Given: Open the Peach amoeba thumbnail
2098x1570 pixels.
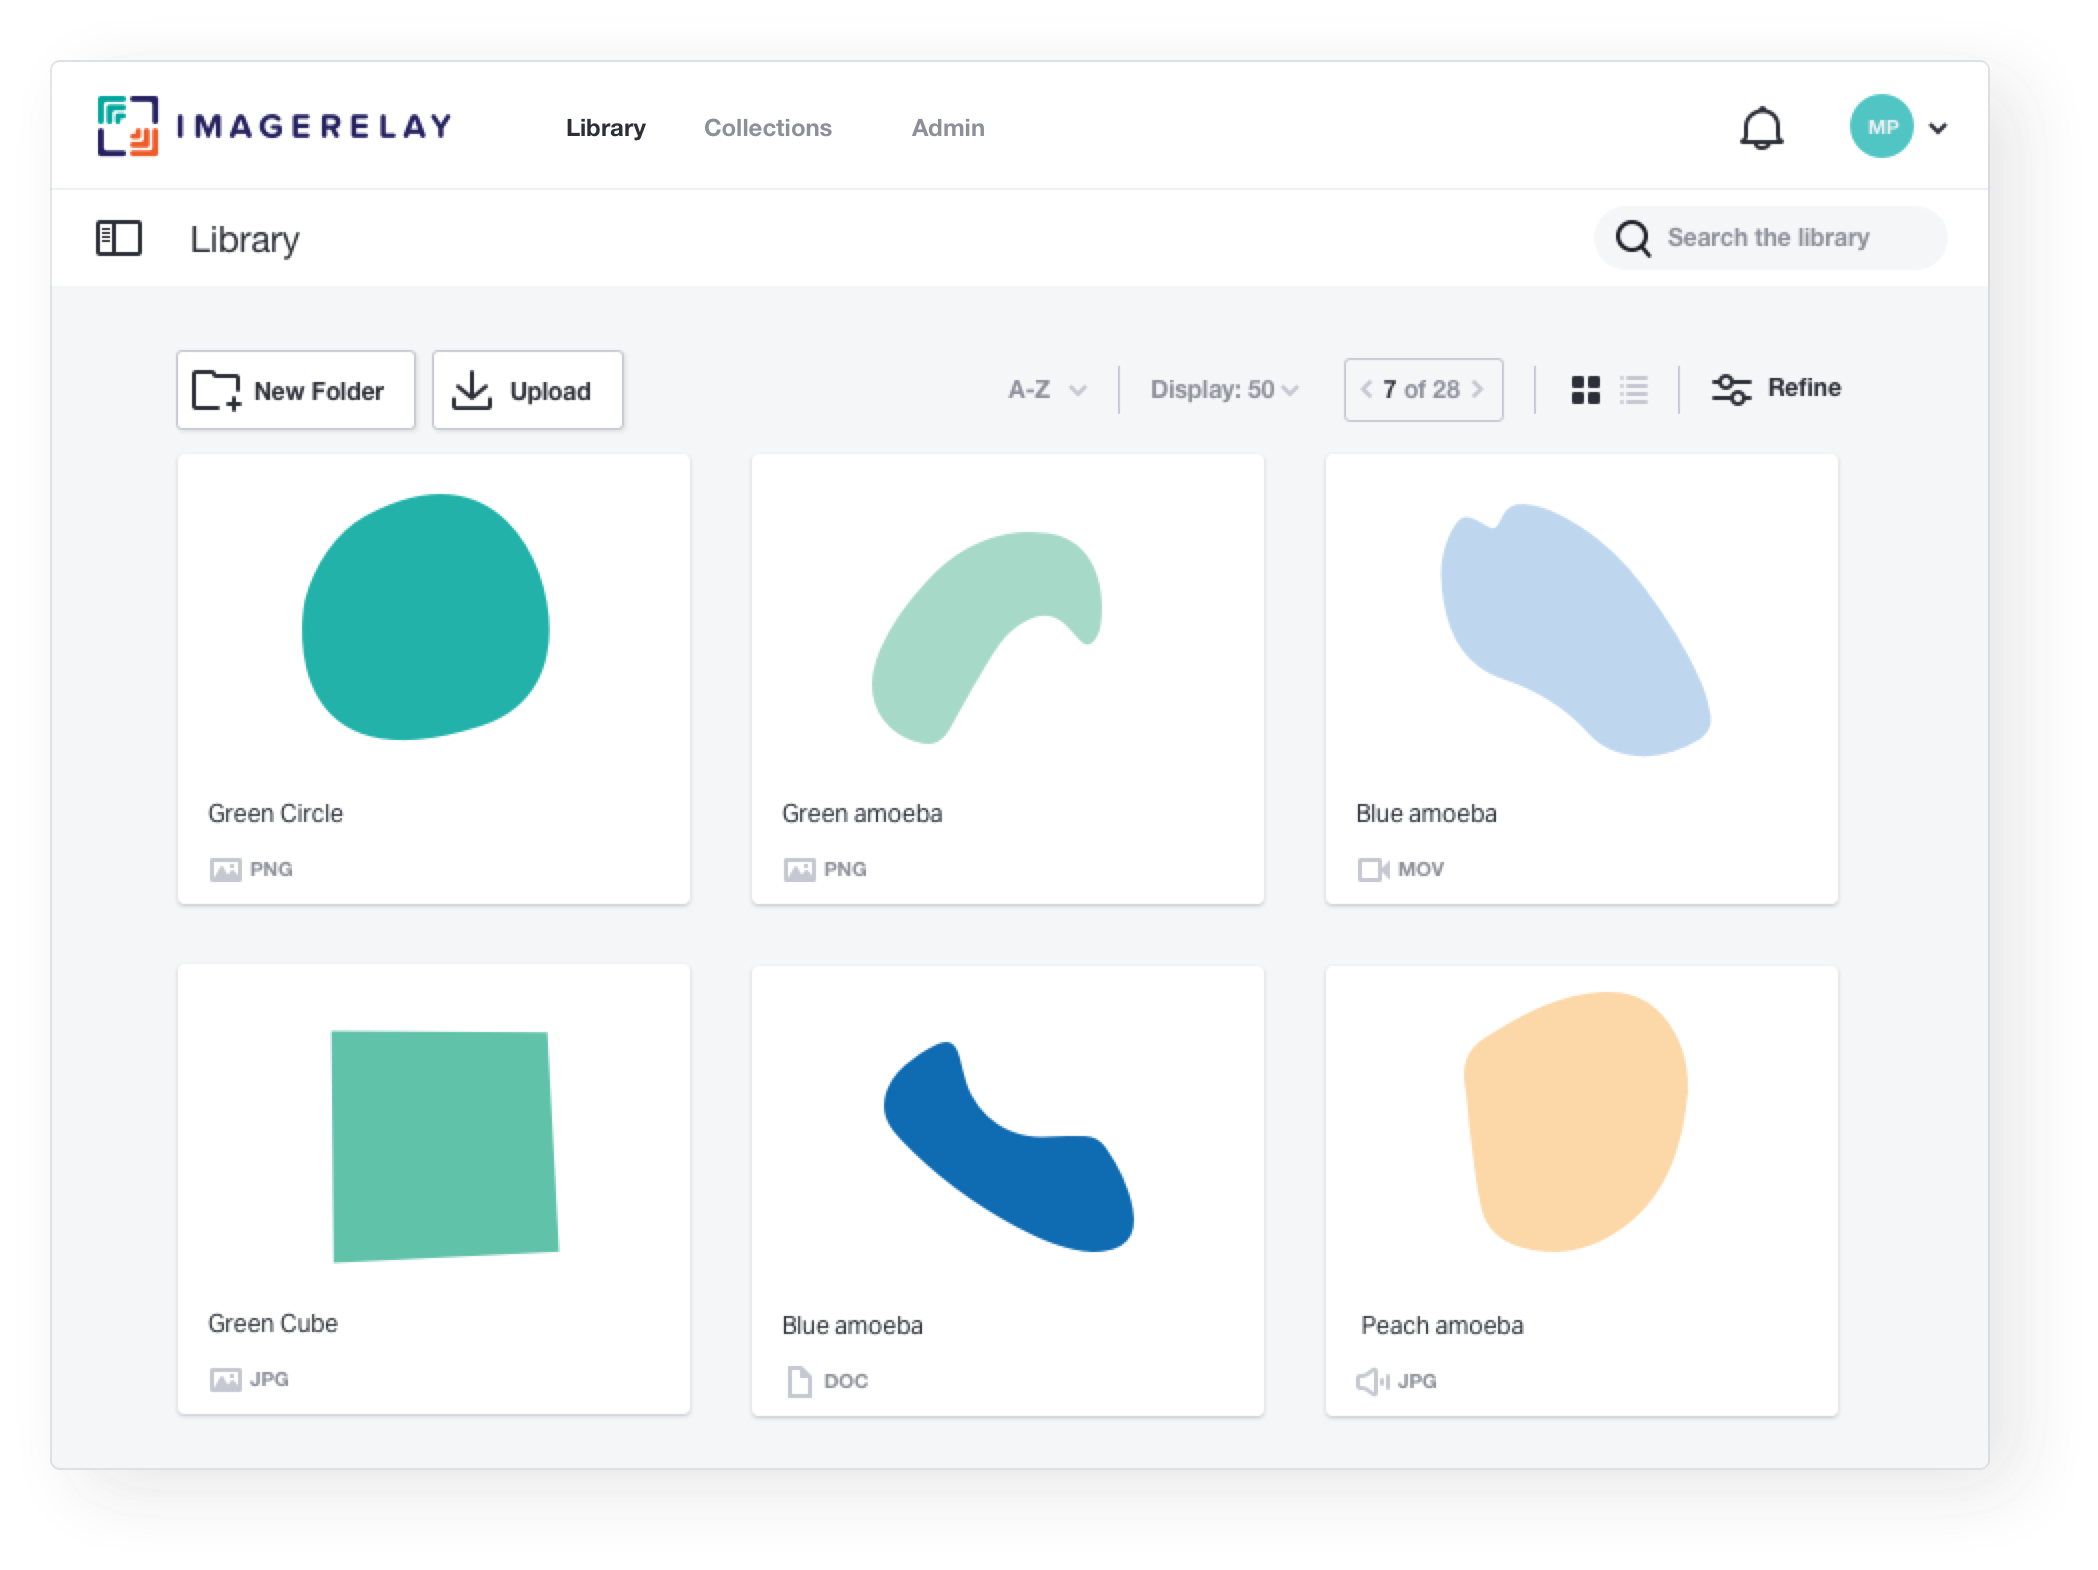Looking at the screenshot, I should point(1576,1122).
